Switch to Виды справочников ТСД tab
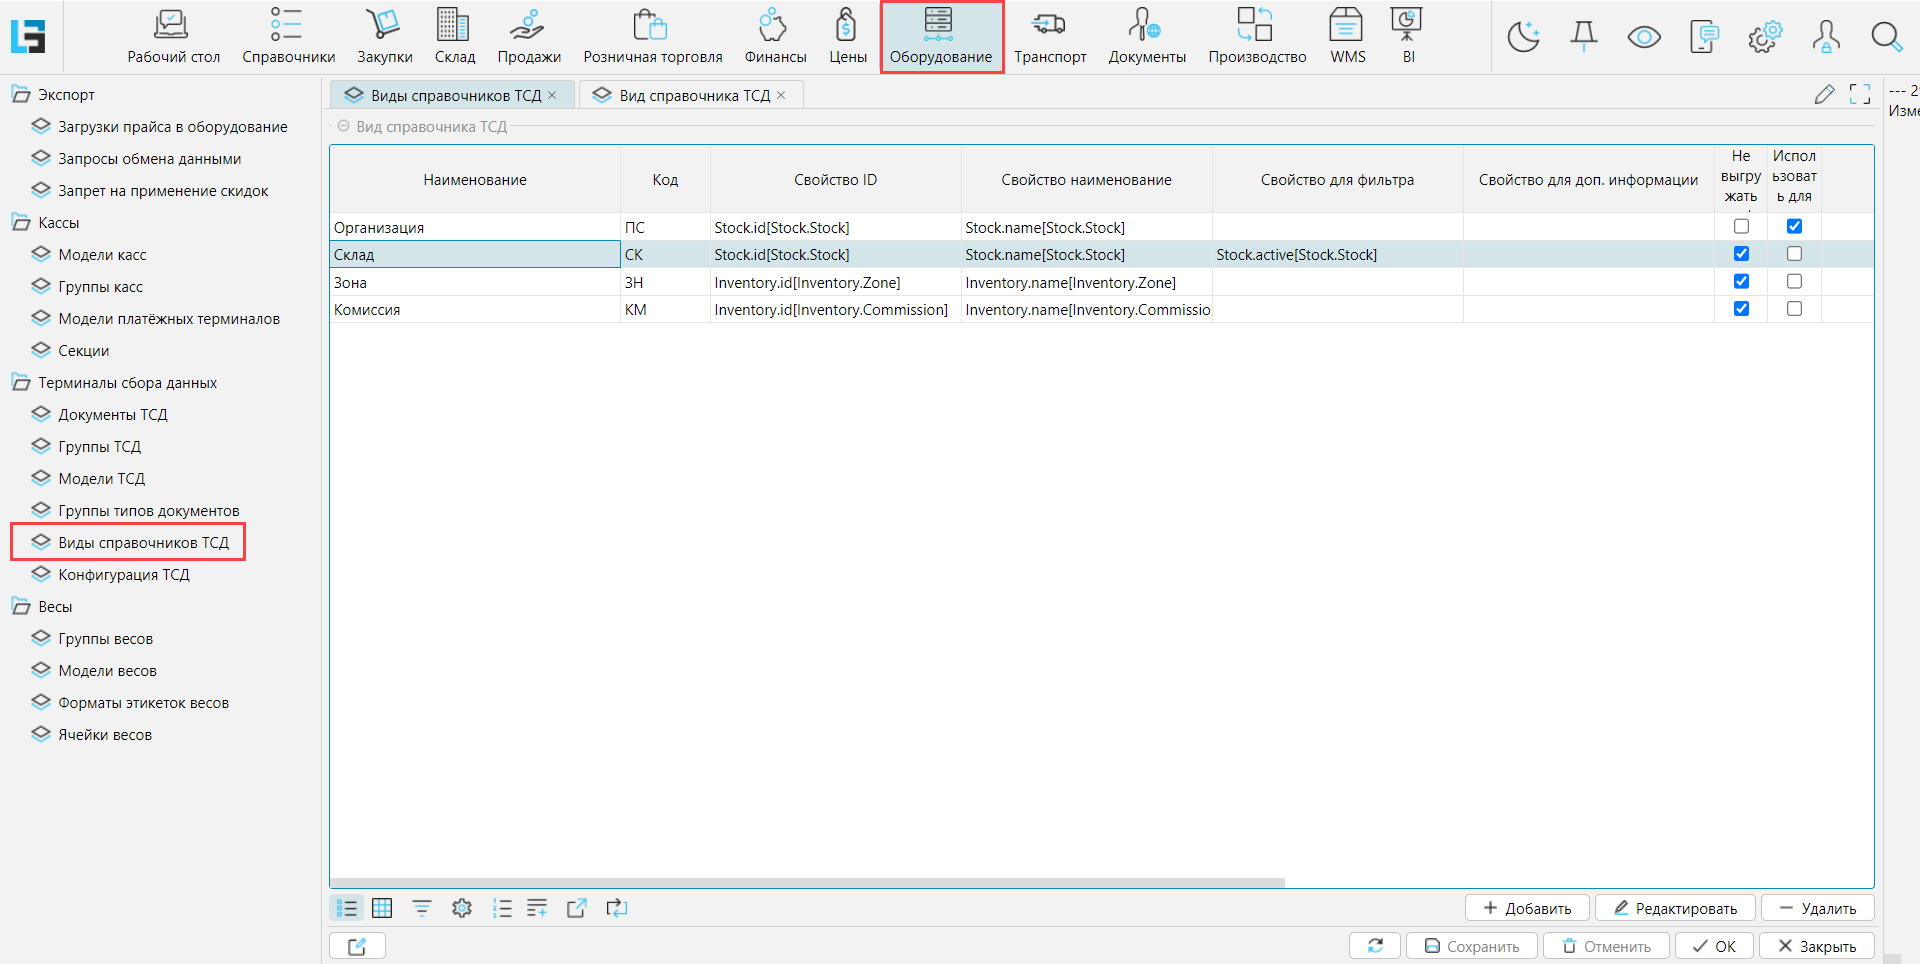Viewport: 1920px width, 964px height. (455, 96)
